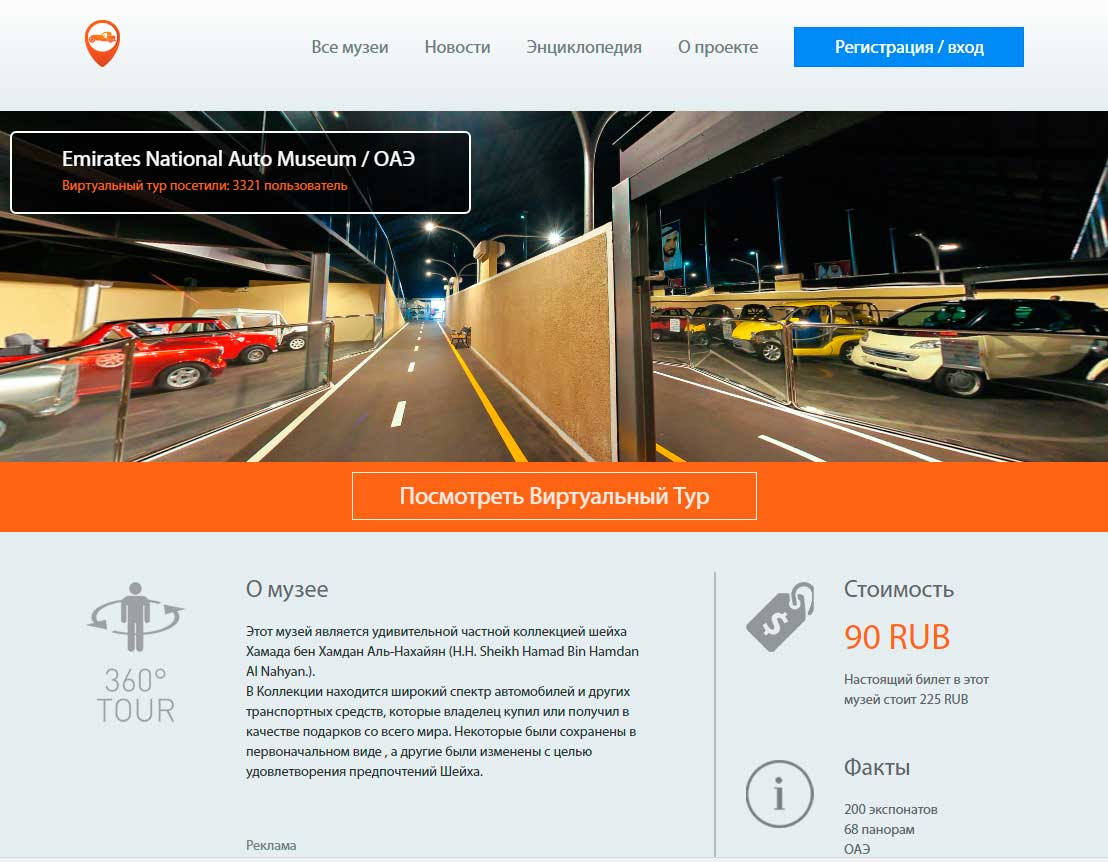Click the Стоимость heading
The height and width of the screenshot is (862, 1108).
click(x=899, y=589)
